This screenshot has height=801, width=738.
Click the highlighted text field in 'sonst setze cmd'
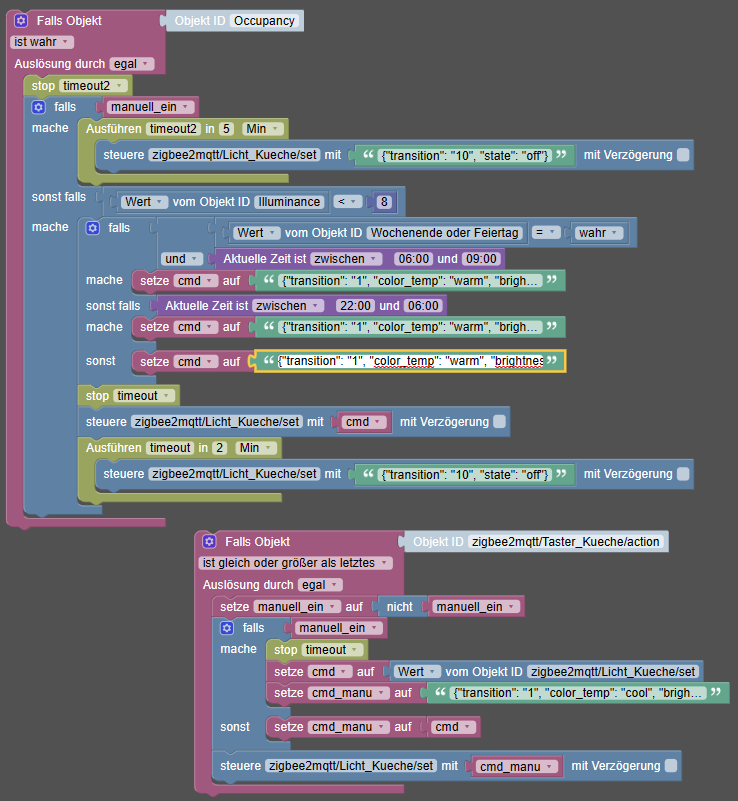click(410, 361)
